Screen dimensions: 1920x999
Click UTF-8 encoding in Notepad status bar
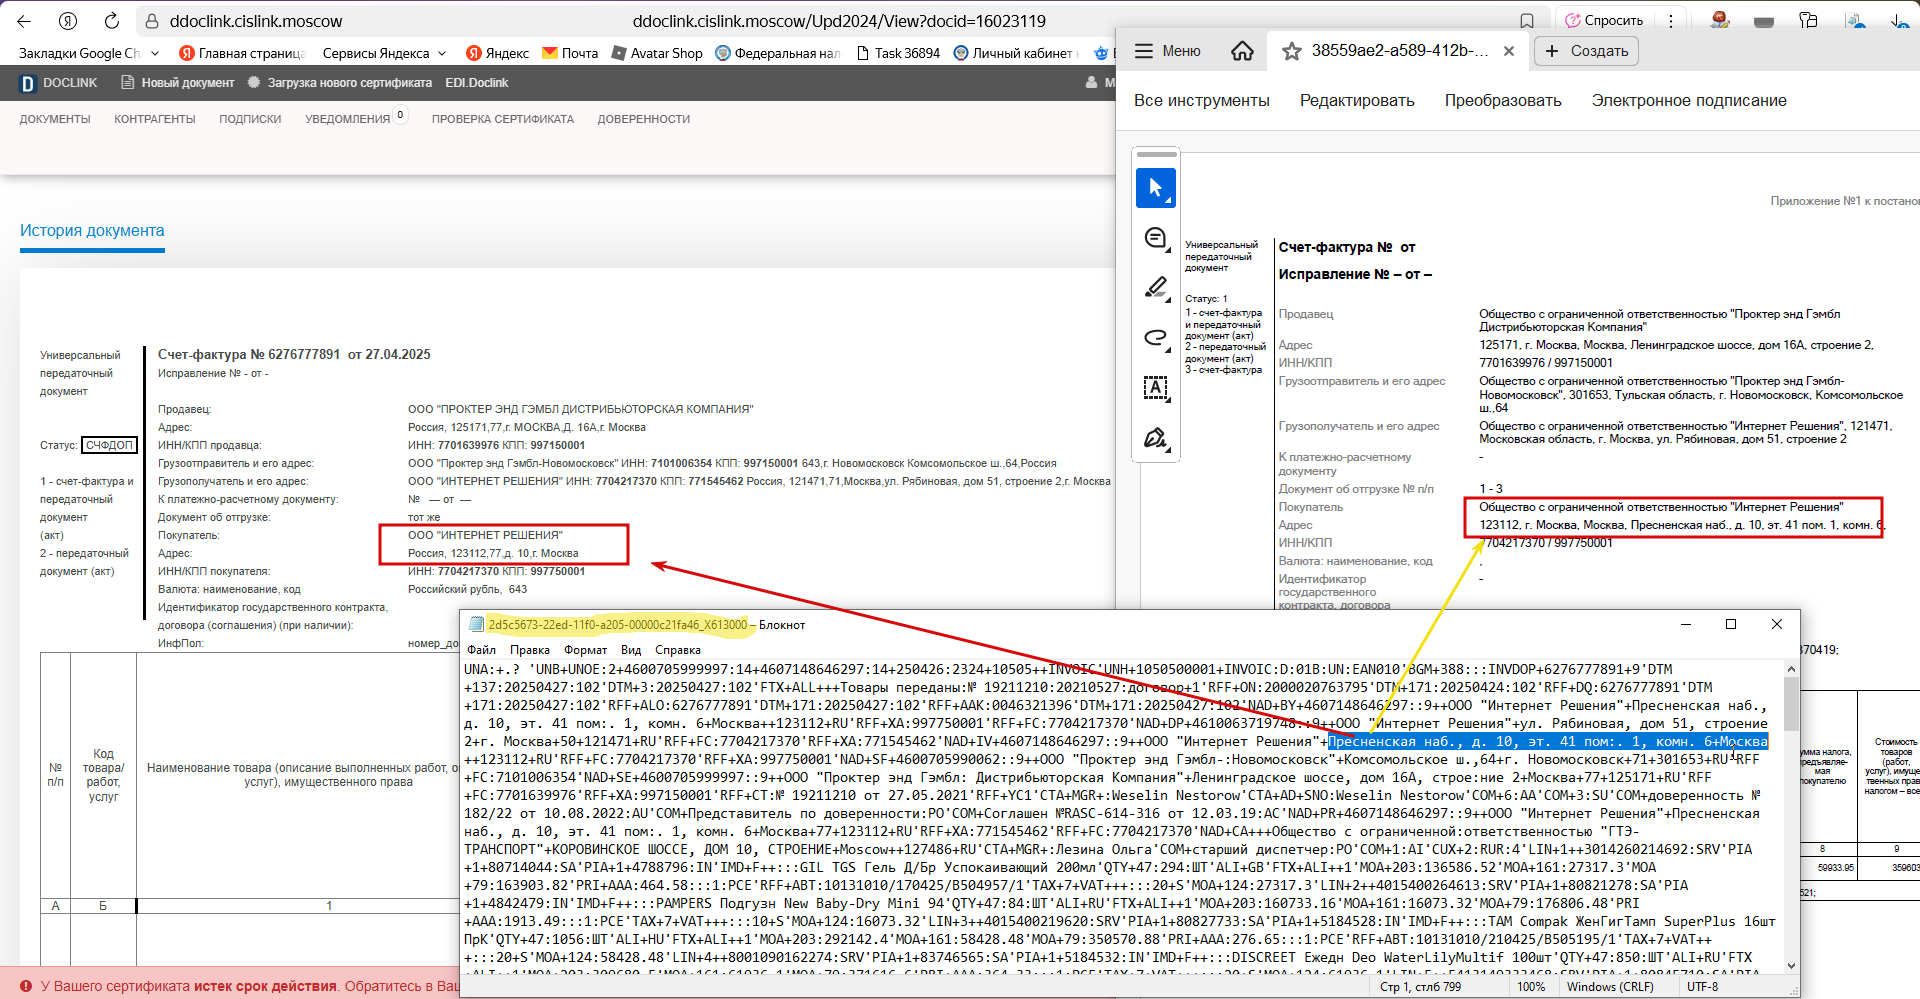pos(1703,987)
